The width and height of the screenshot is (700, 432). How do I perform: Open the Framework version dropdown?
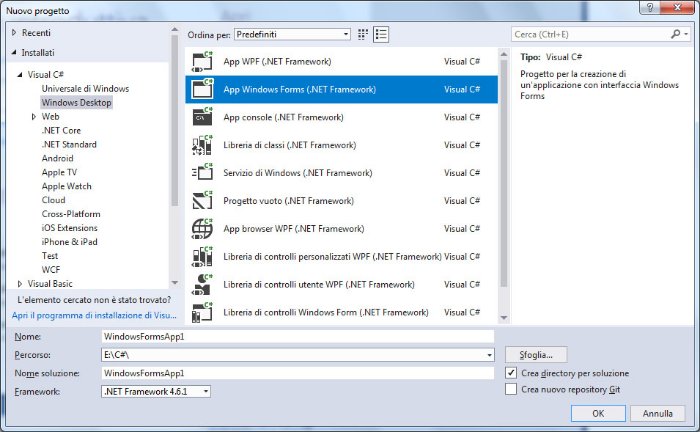pyautogui.click(x=206, y=391)
